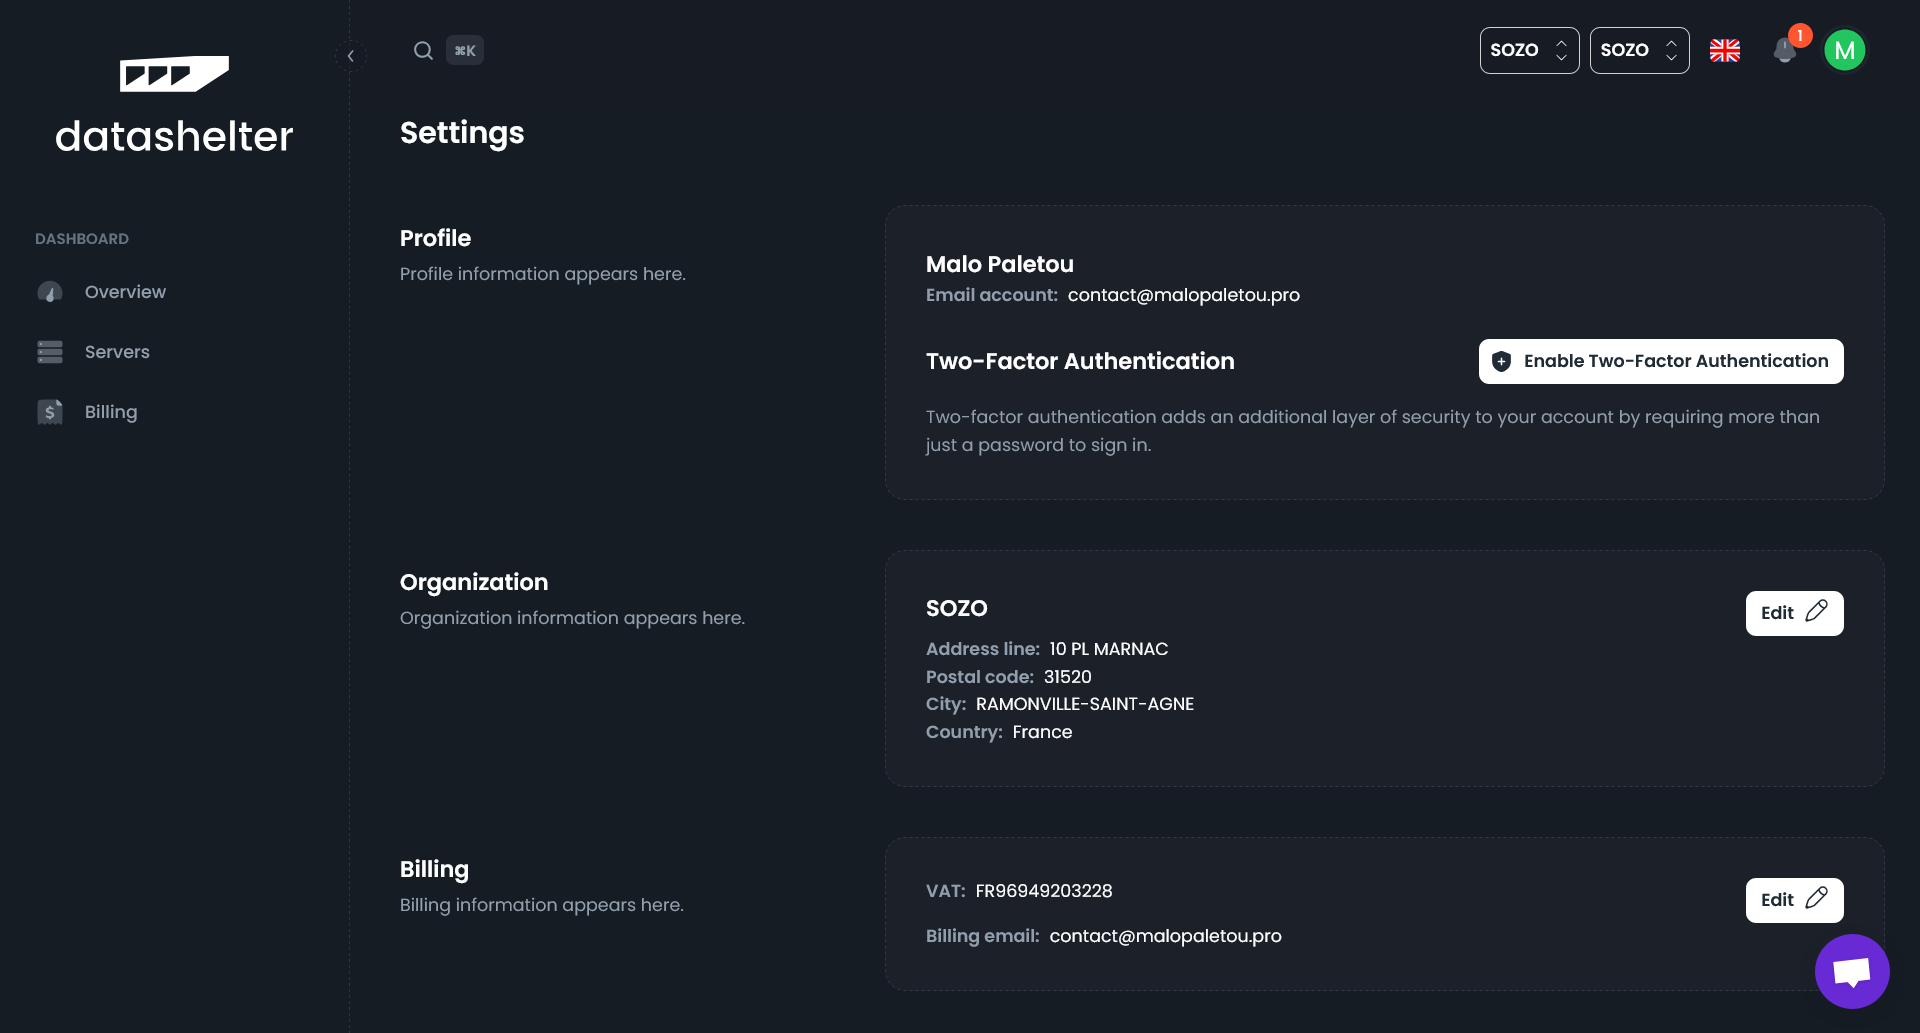Viewport: 1920px width, 1033px height.
Task: Select the Servers icon in sidebar
Action: (x=49, y=352)
